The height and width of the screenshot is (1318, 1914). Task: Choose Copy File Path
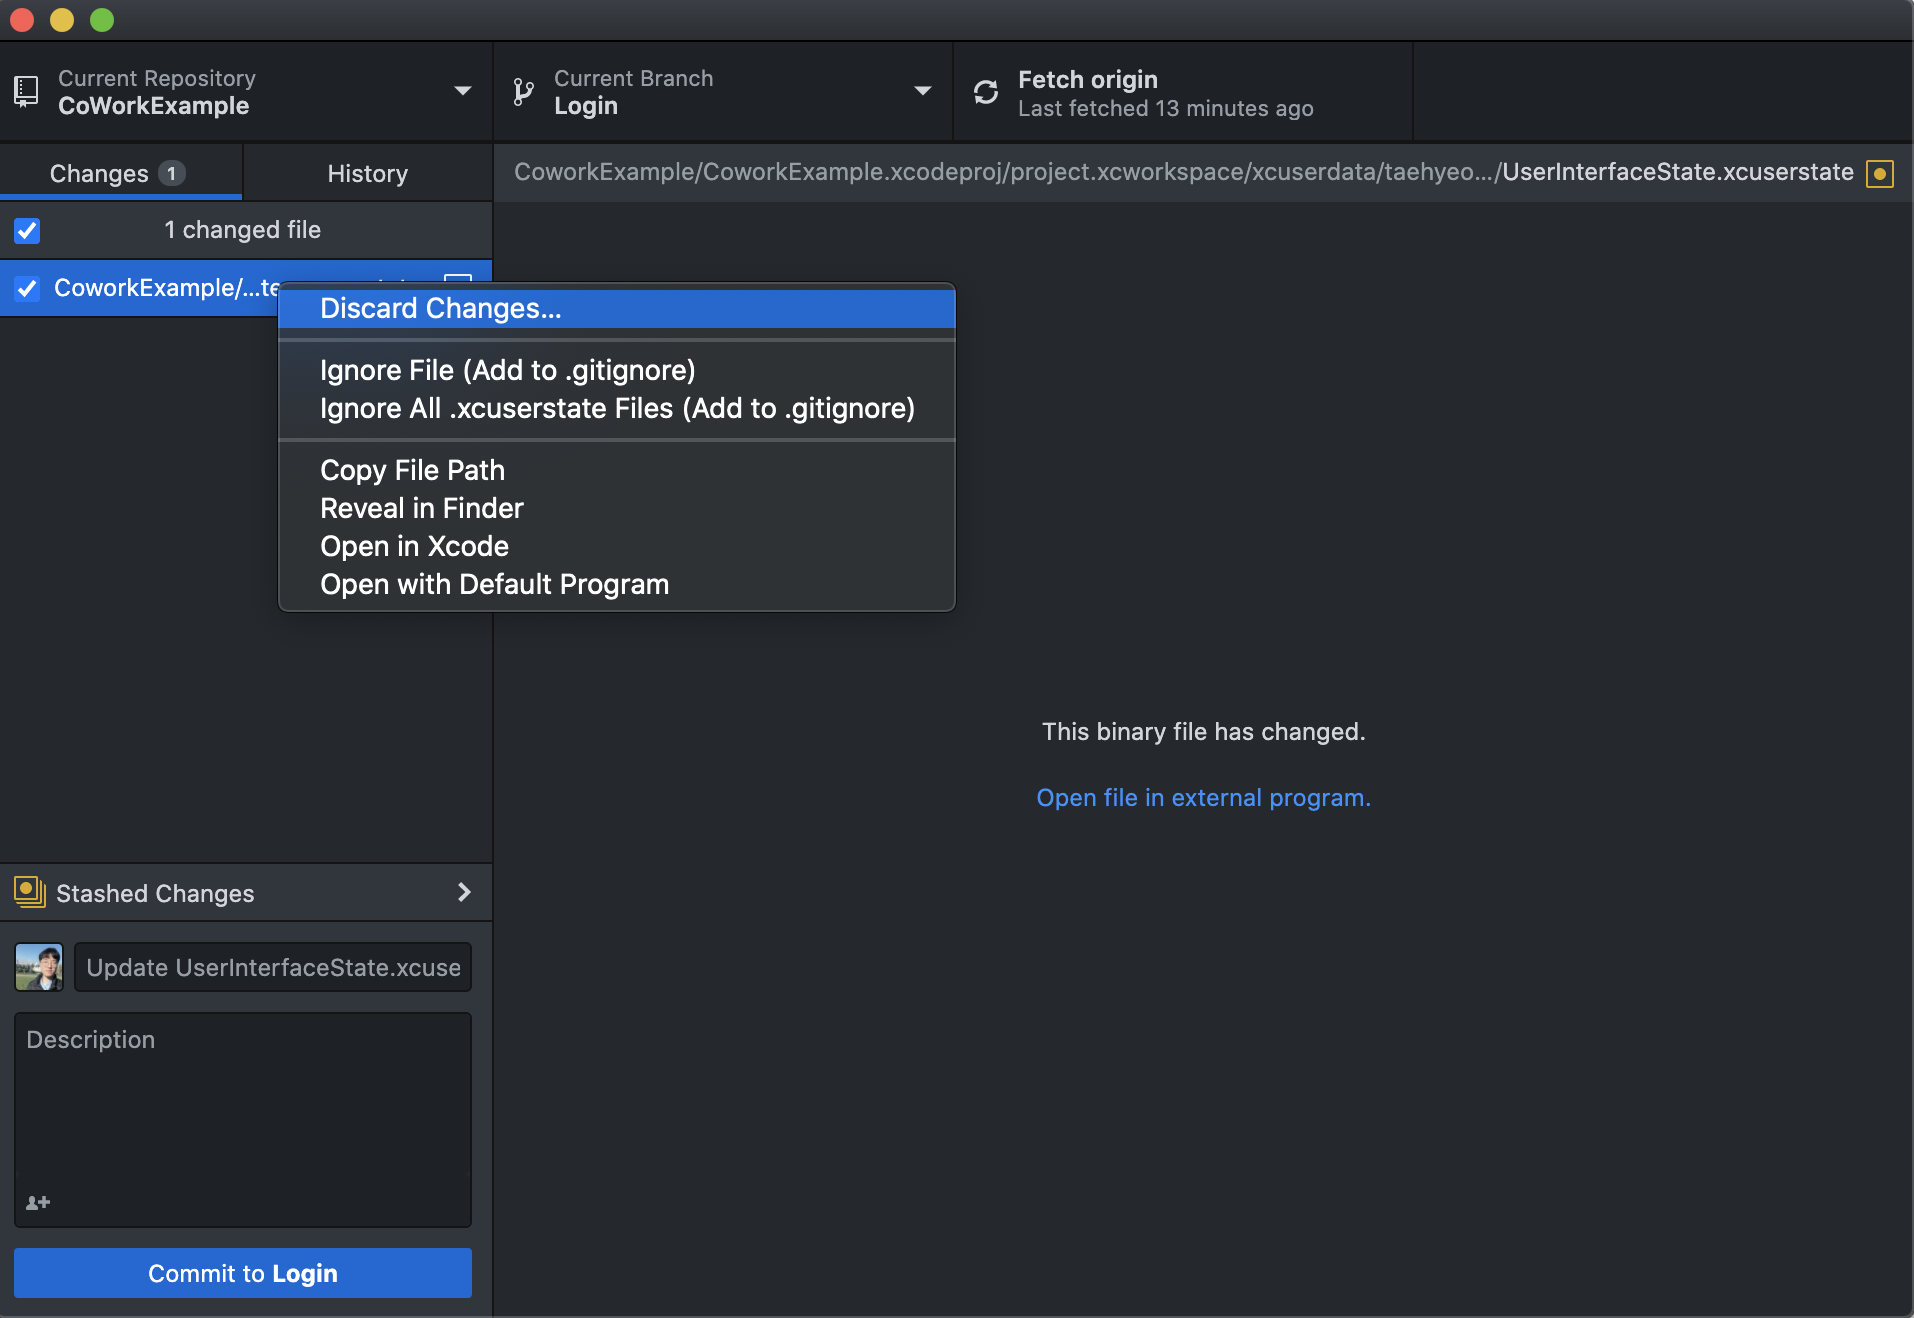click(x=617, y=471)
